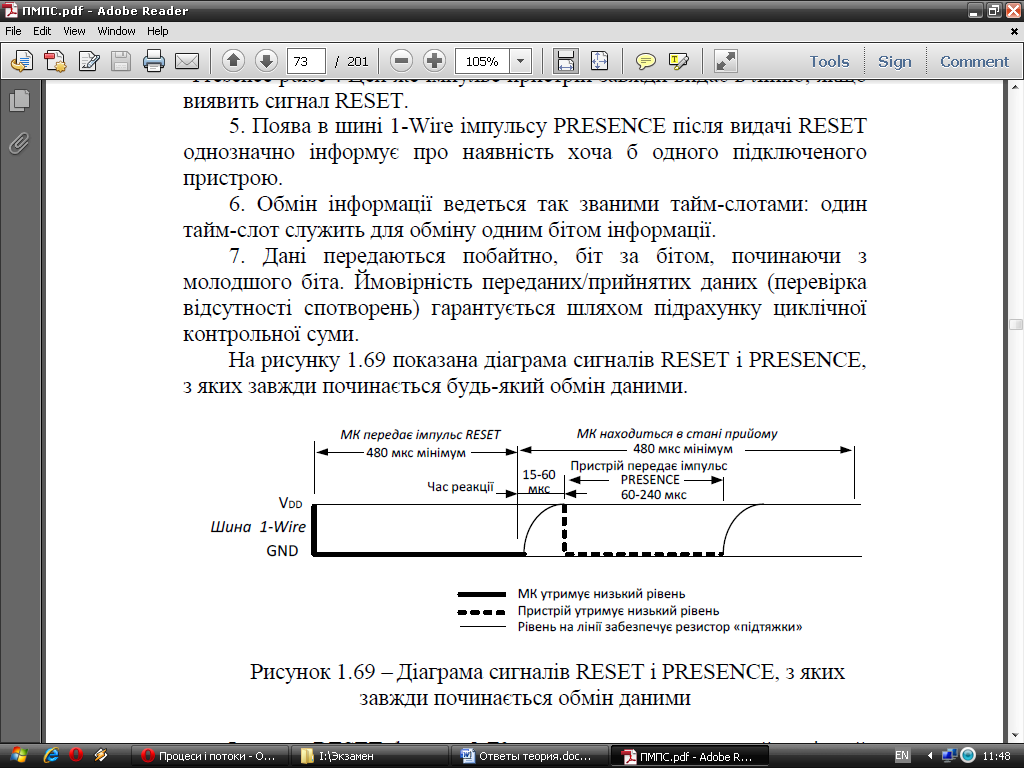Open the Edit menu
Screen dimensions: 1024x768
(x=42, y=31)
